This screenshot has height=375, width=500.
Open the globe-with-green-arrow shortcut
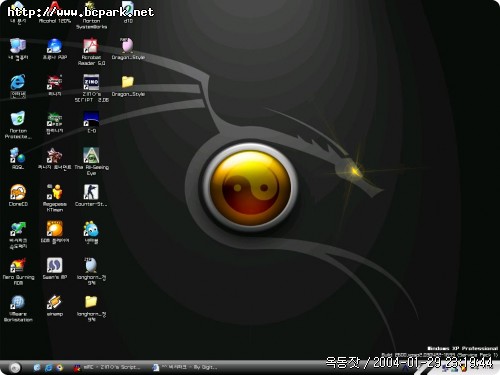(18, 235)
